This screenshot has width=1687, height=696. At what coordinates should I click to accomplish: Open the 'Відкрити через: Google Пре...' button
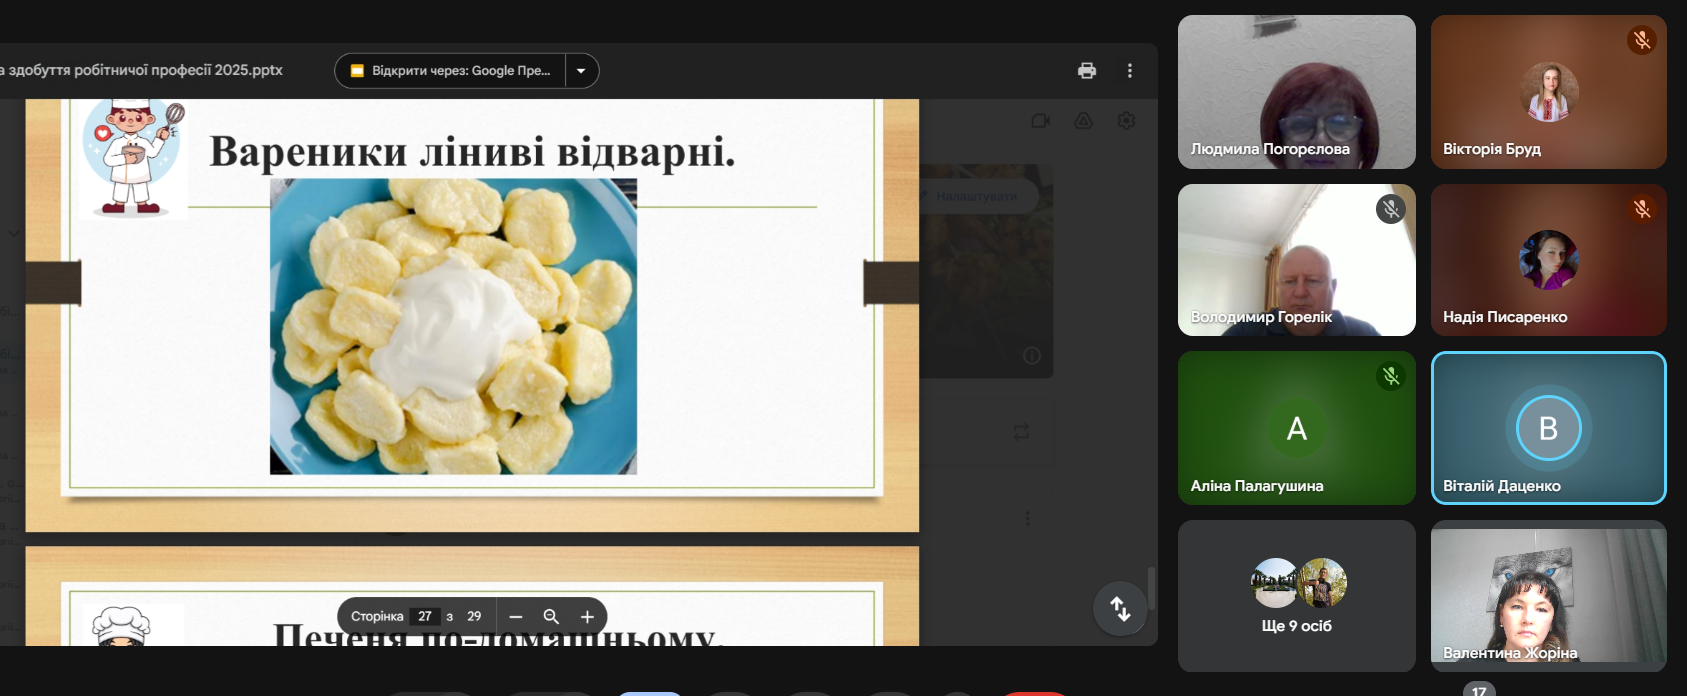pos(450,71)
